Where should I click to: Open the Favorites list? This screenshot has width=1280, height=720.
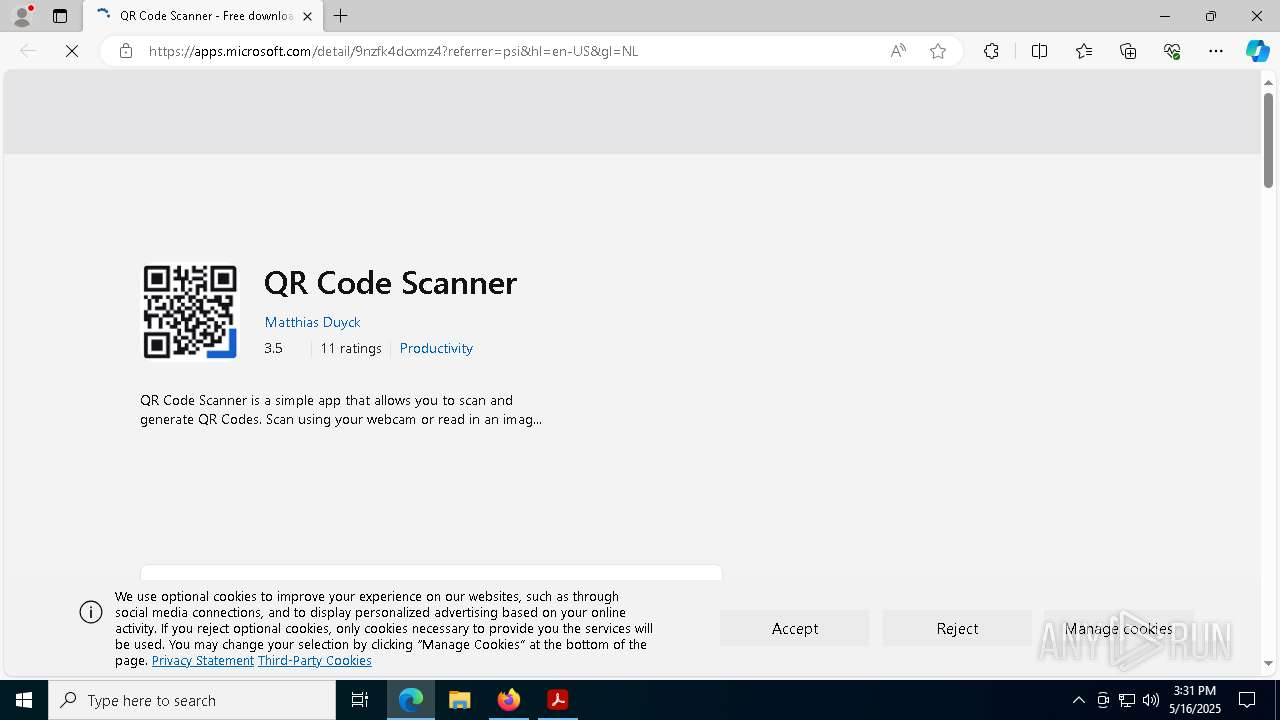(x=1084, y=51)
